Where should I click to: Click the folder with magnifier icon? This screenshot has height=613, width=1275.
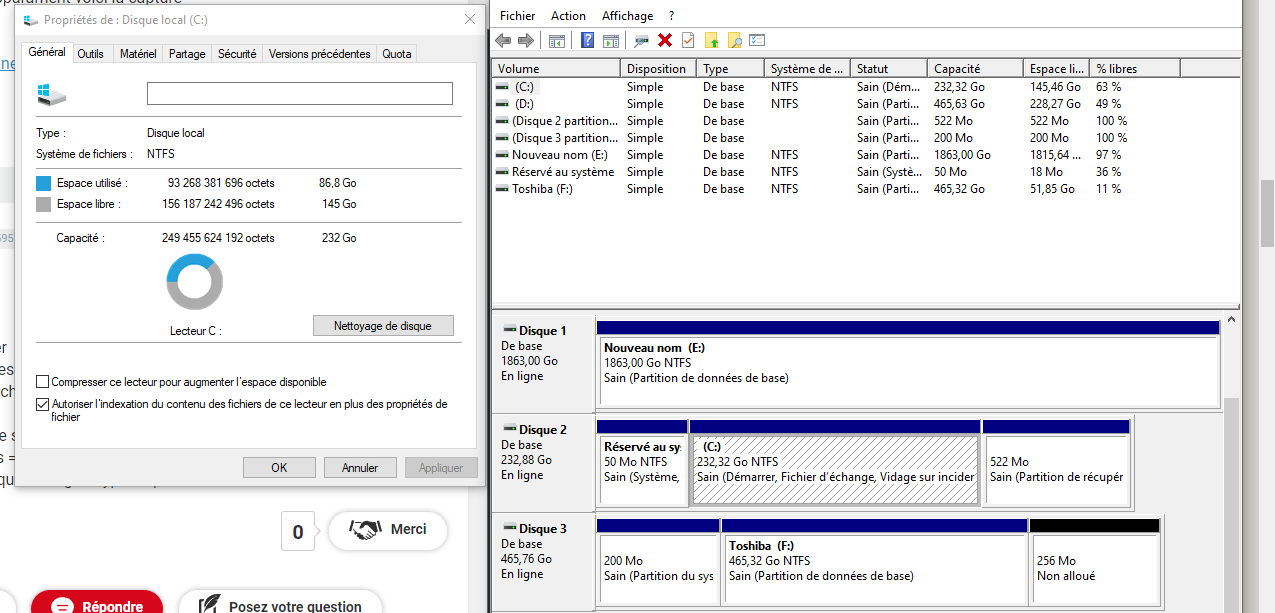(x=735, y=40)
